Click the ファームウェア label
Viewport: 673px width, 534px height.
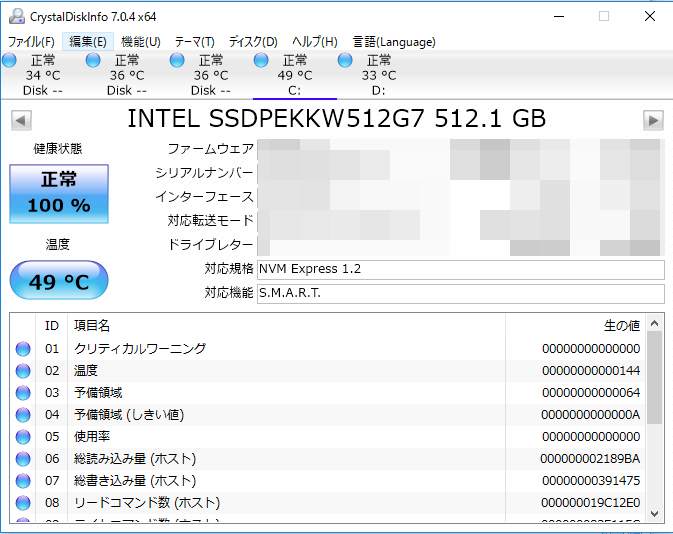211,149
